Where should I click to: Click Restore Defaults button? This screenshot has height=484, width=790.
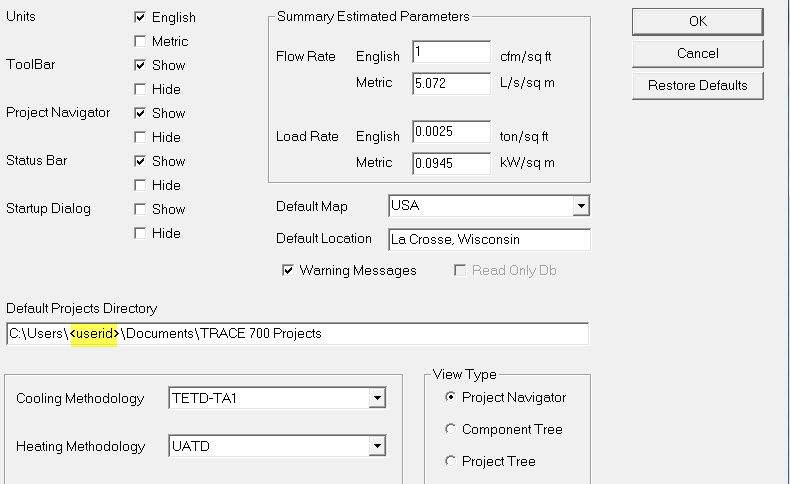(697, 85)
